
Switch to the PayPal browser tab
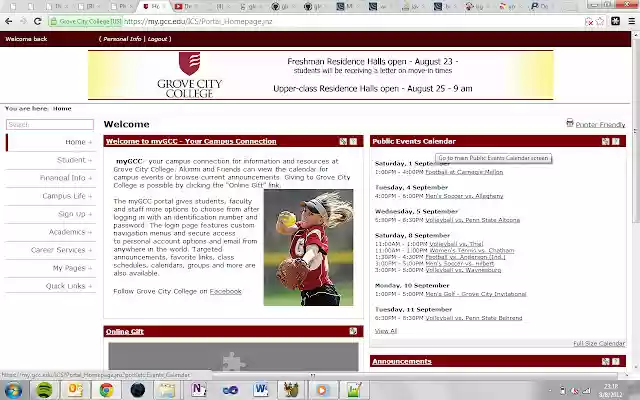544,7
